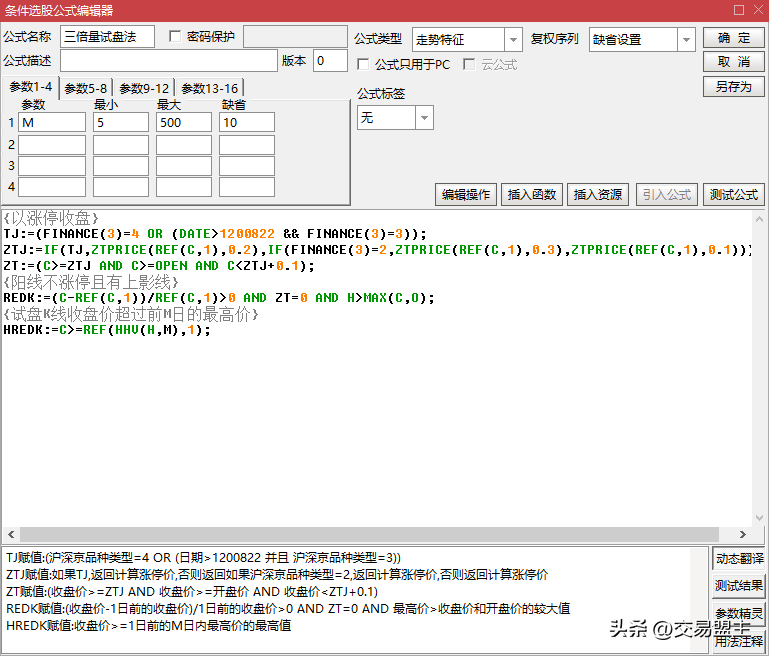The width and height of the screenshot is (769, 656).
Task: Click the ZTJ:= formula line in editor
Action: [377, 250]
